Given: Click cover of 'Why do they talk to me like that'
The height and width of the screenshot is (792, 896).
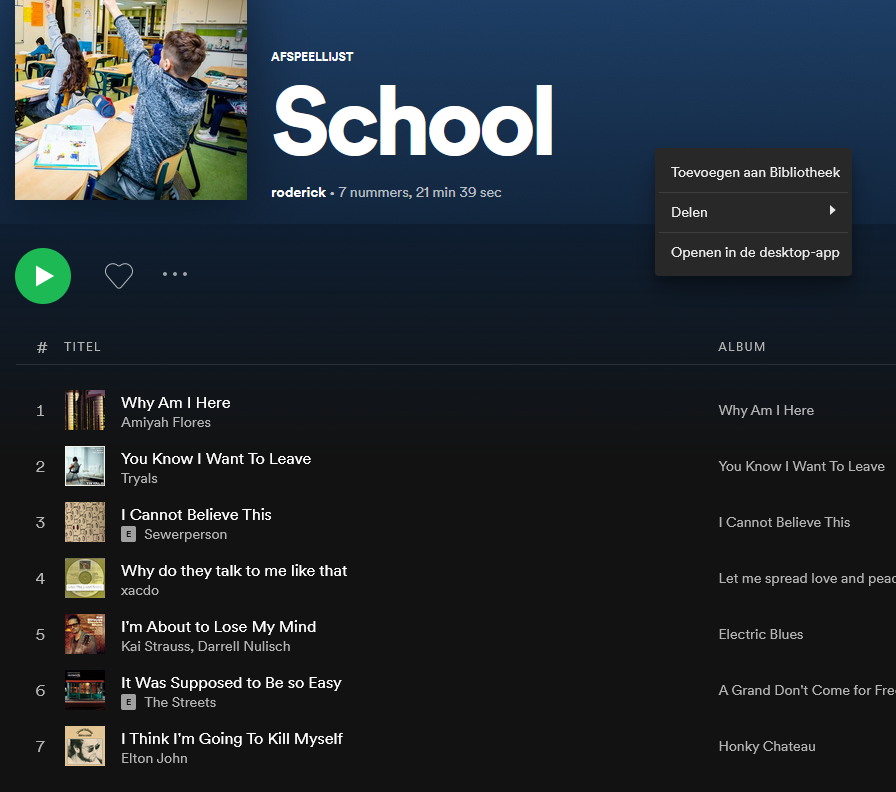Looking at the screenshot, I should click(x=85, y=578).
